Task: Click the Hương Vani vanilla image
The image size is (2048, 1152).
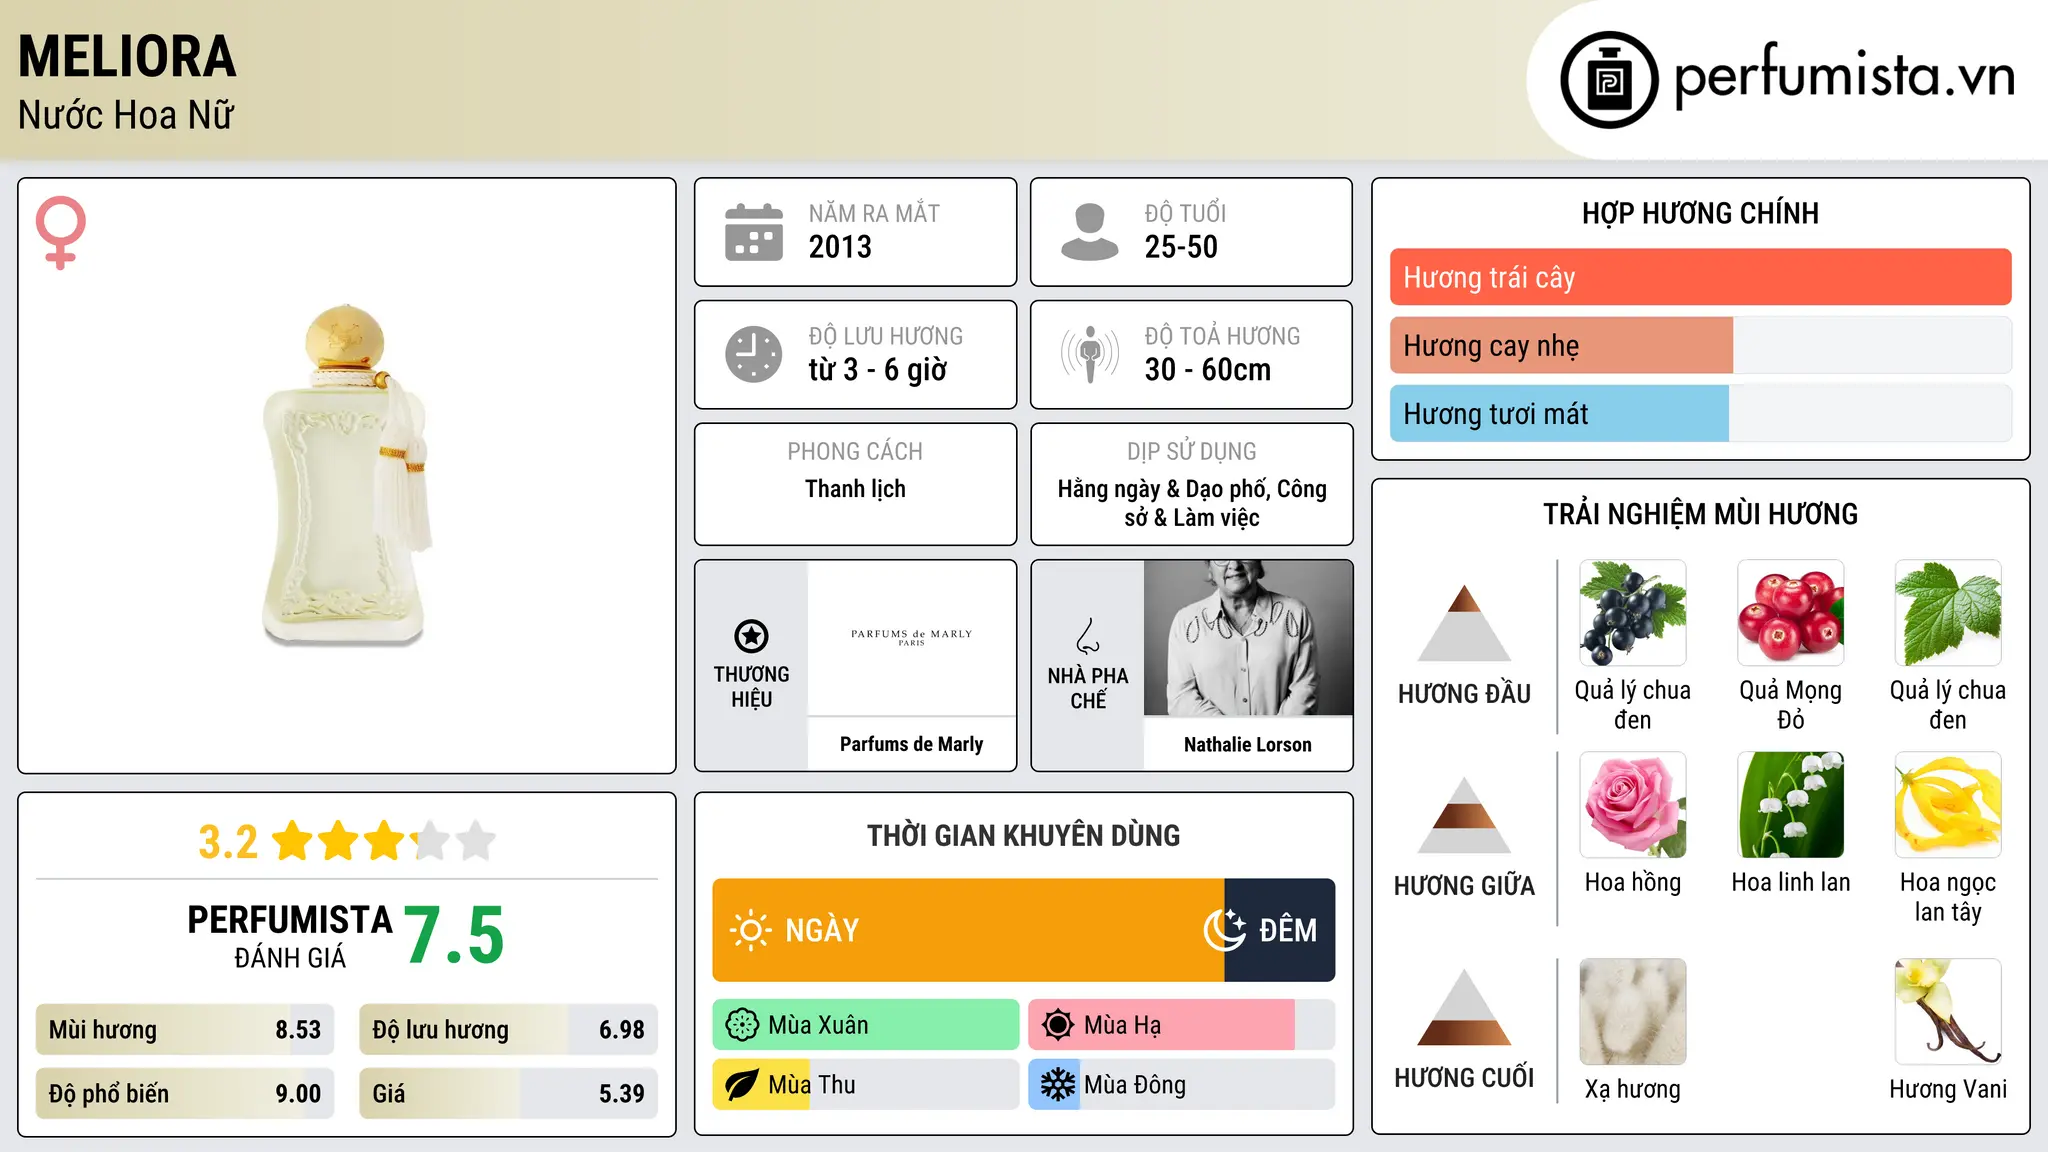Action: click(x=1948, y=1012)
